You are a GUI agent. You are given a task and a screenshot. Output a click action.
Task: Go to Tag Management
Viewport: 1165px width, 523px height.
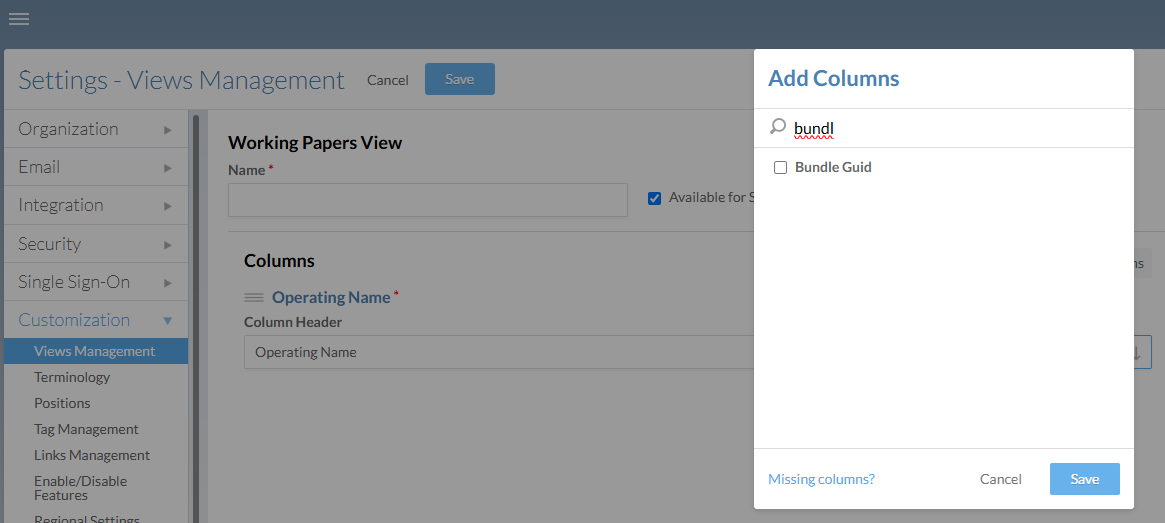point(86,429)
